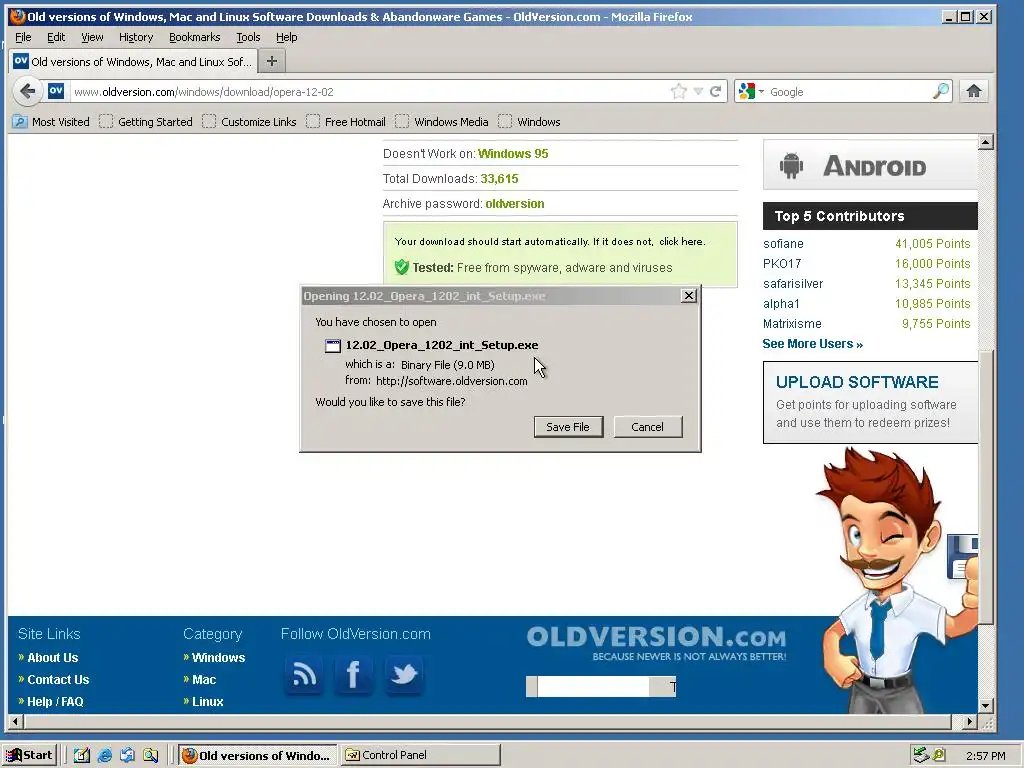The image size is (1024, 768).
Task: Open contributor PKO17's profile
Action: click(782, 264)
